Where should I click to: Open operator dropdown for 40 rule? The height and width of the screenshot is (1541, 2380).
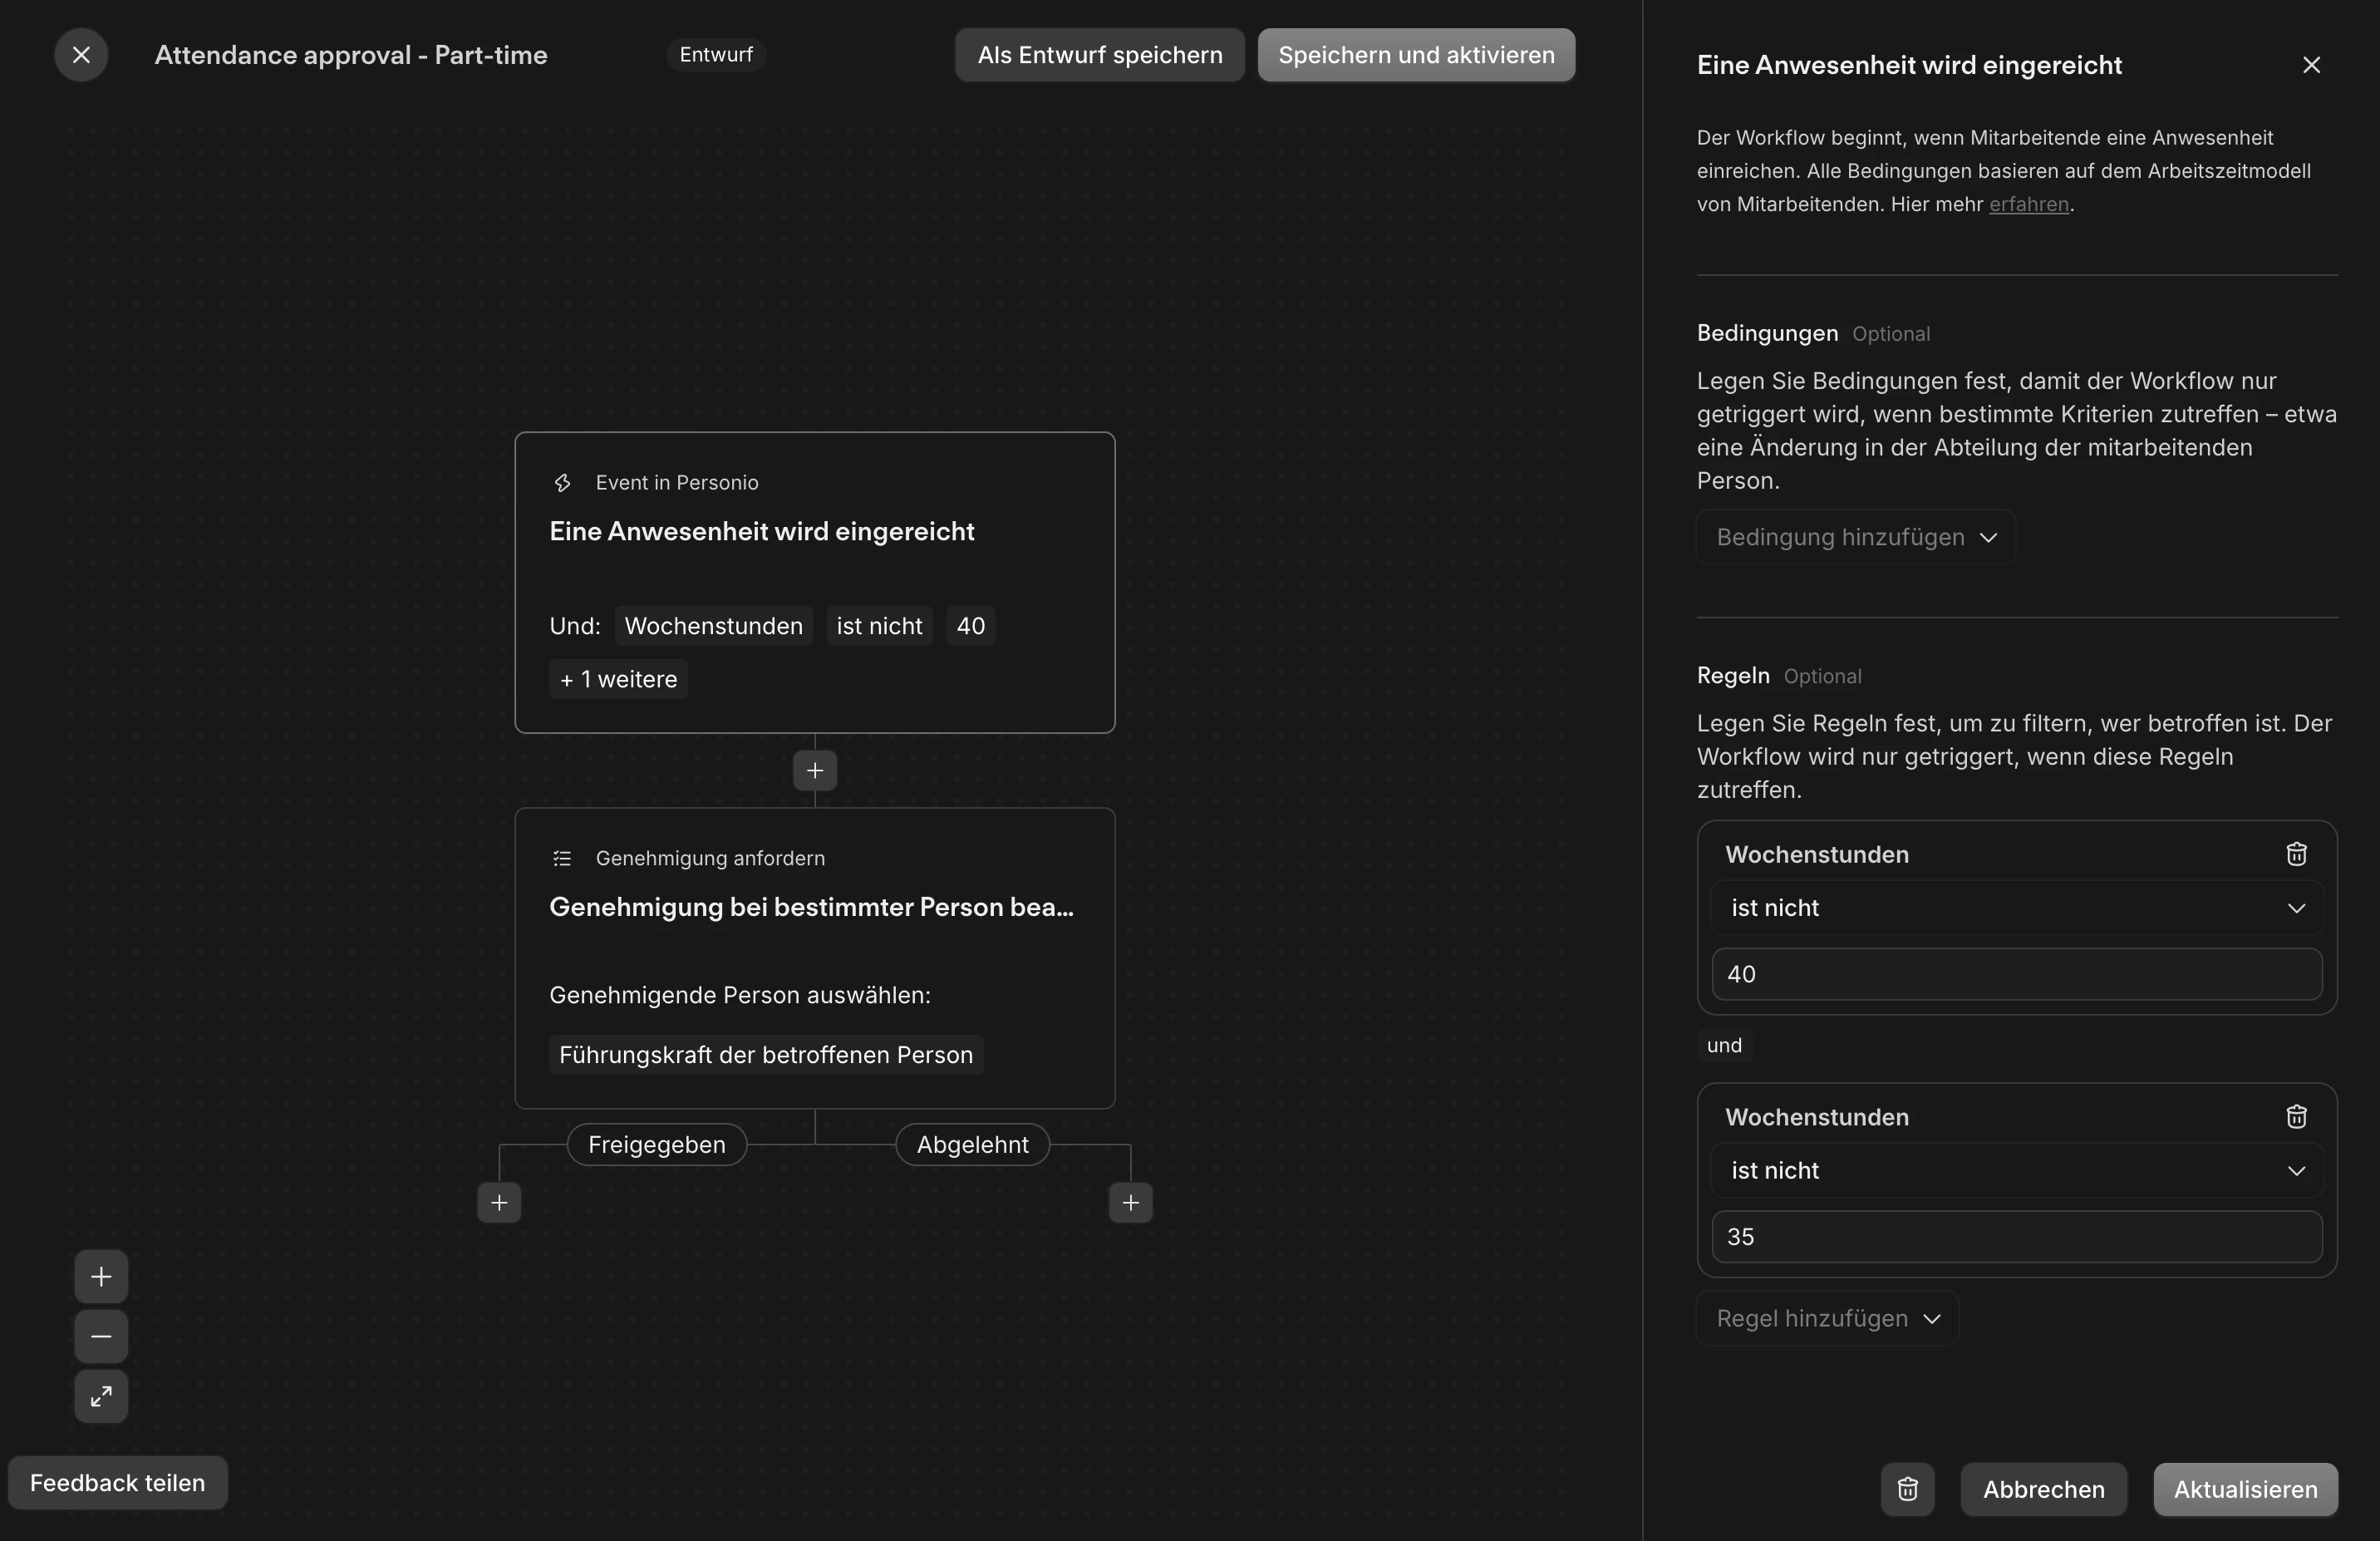click(2016, 908)
